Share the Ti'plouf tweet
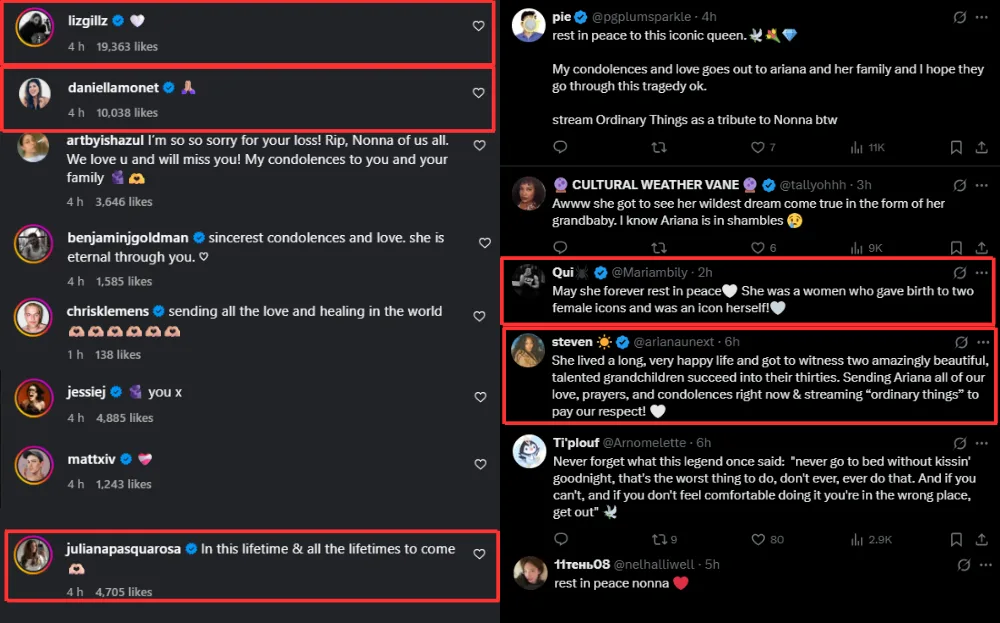The width and height of the screenshot is (1000, 623). pyautogui.click(x=983, y=539)
